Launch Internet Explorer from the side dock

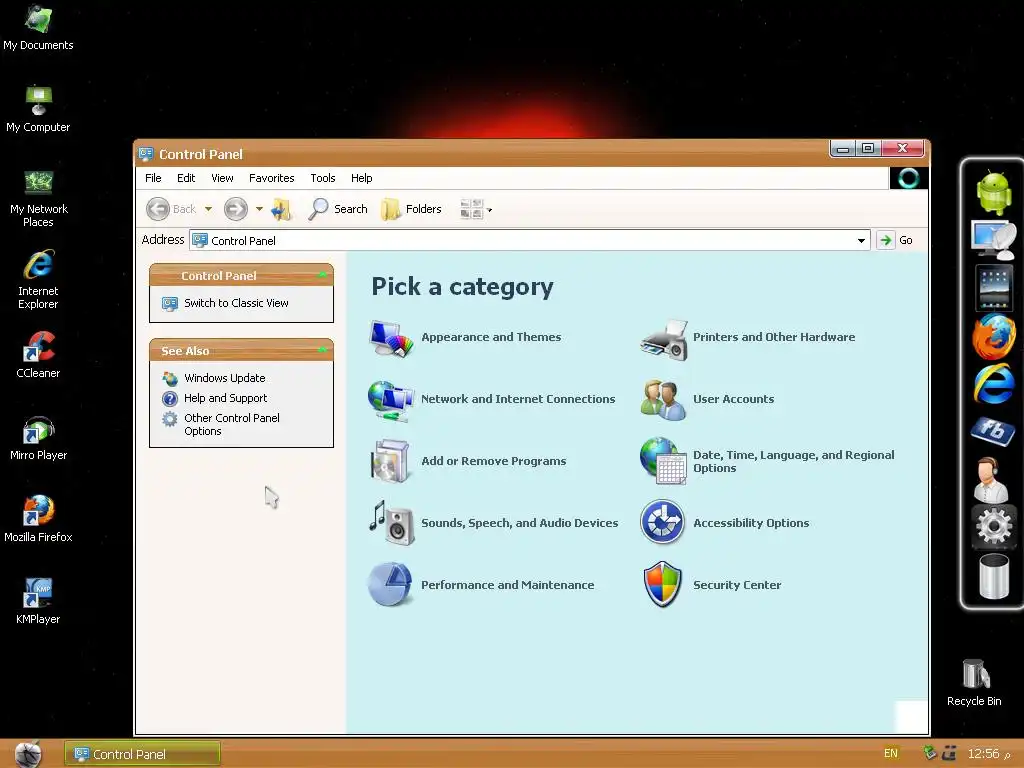click(993, 384)
